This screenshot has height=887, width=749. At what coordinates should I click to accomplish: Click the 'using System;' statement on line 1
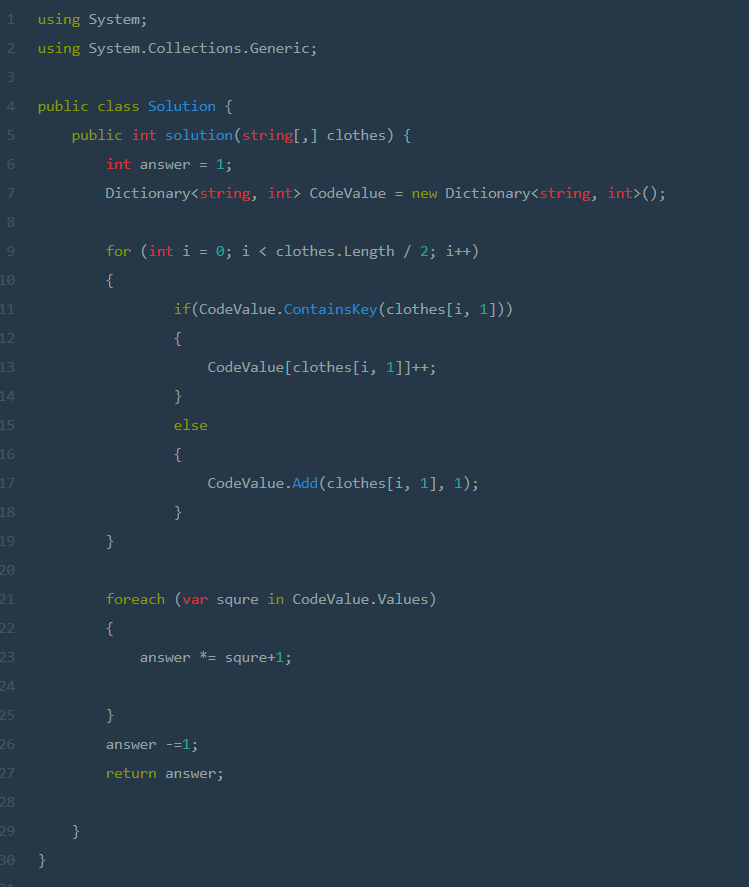coord(92,20)
